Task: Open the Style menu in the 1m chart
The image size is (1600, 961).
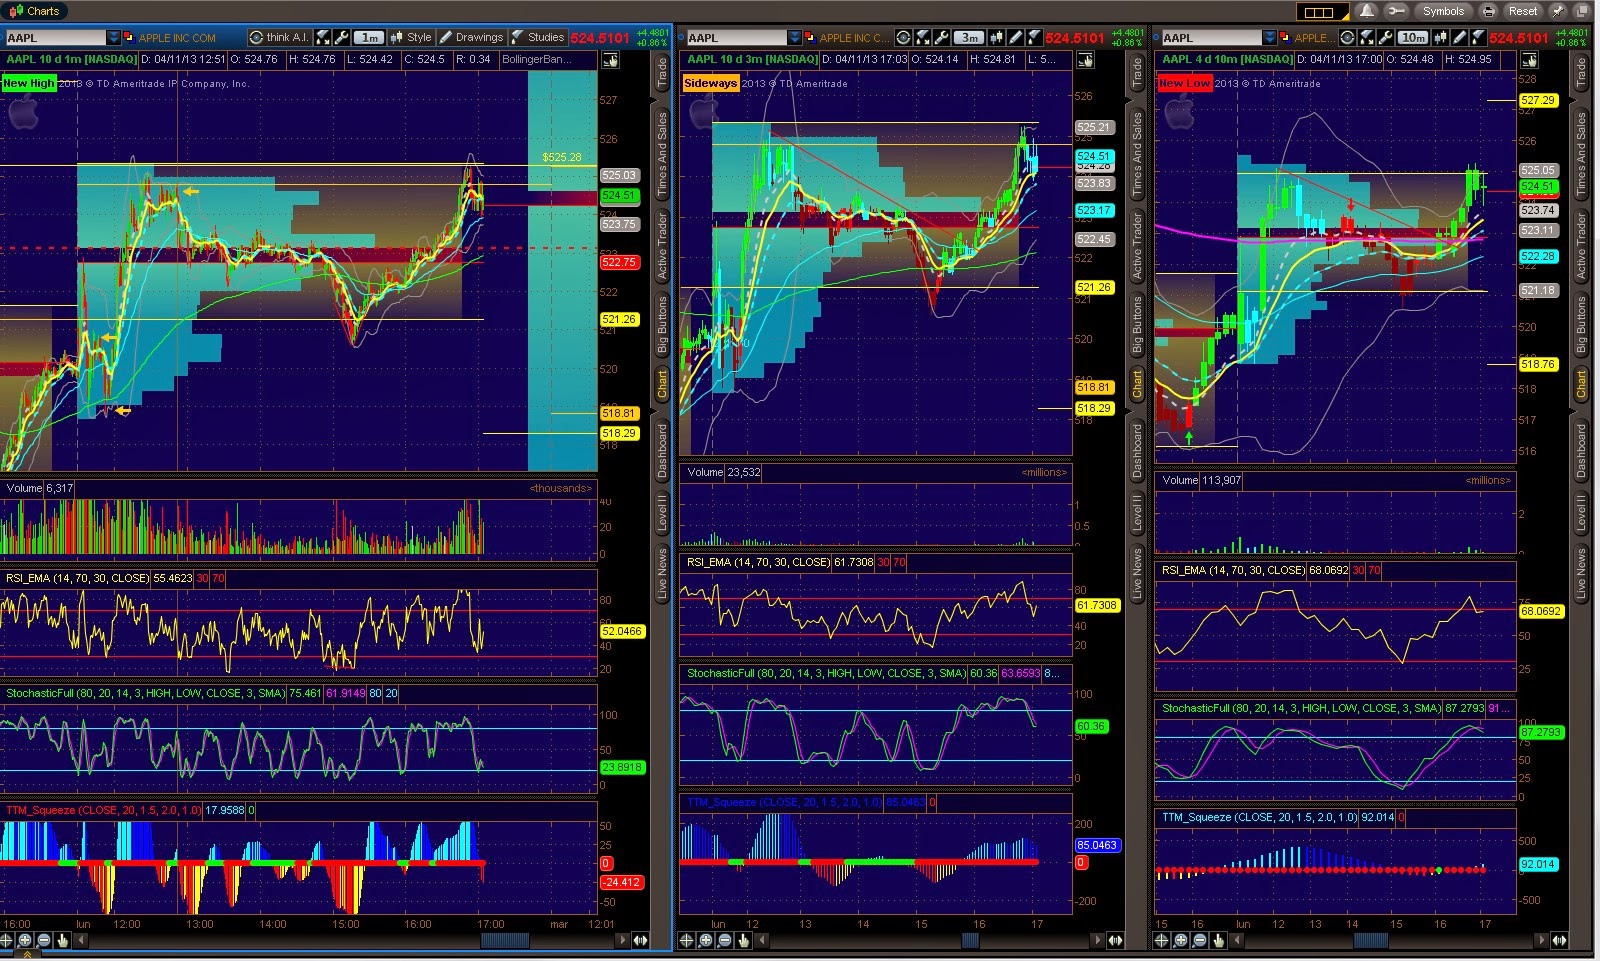Action: (412, 37)
